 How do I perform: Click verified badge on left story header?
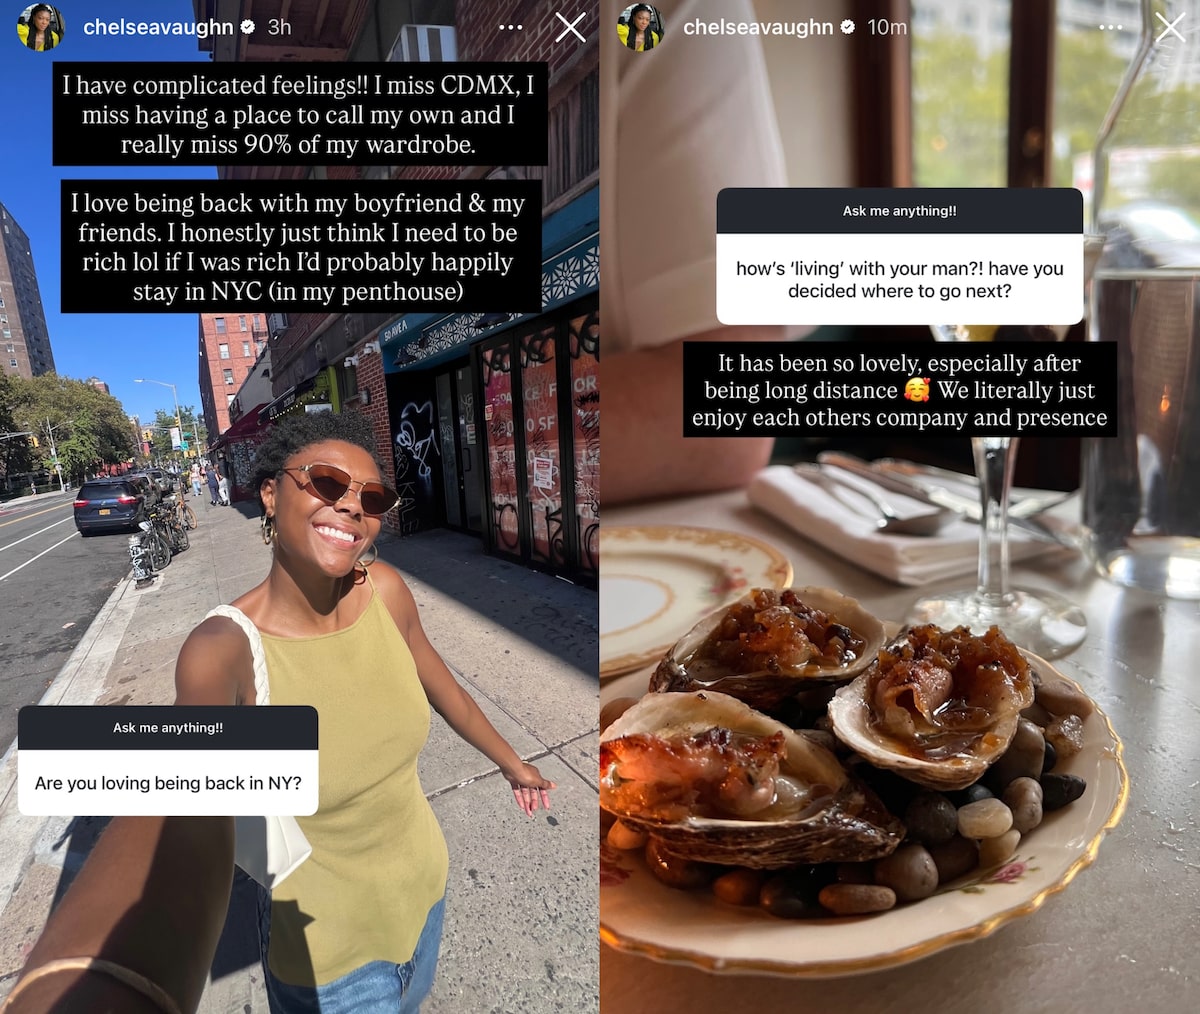[248, 27]
